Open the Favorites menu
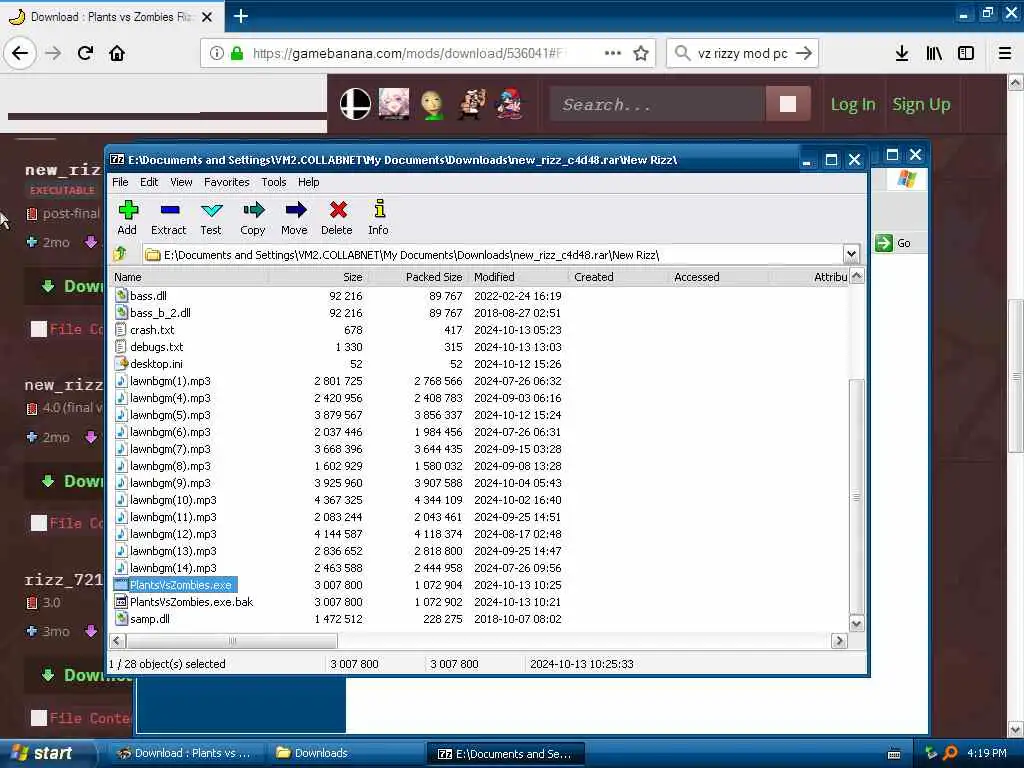The image size is (1024, 768). [x=227, y=182]
